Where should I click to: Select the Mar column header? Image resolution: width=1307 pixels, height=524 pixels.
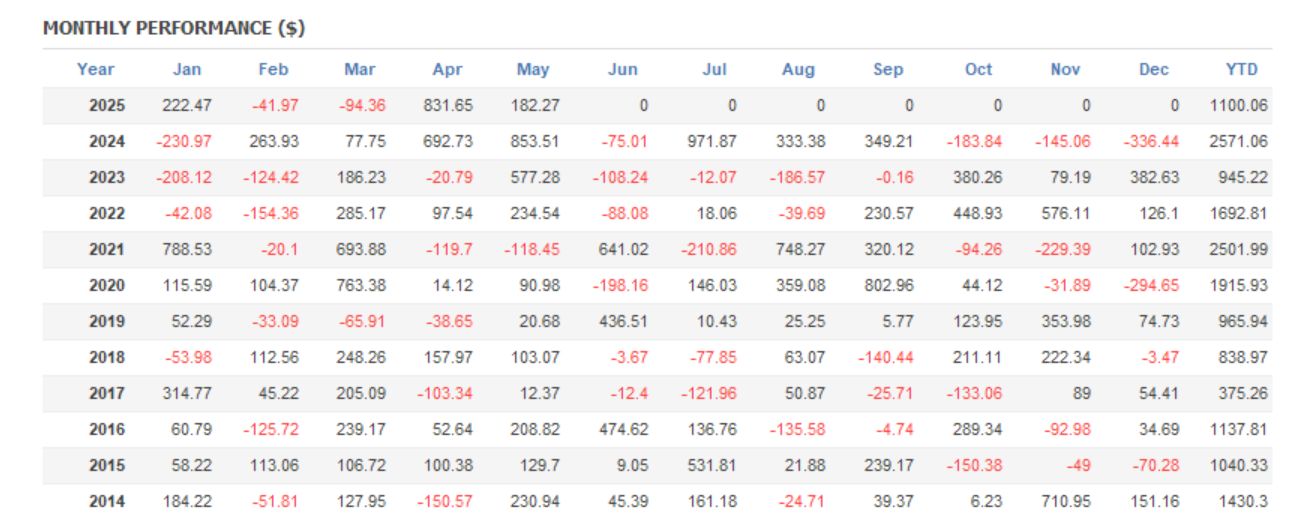[x=360, y=69]
